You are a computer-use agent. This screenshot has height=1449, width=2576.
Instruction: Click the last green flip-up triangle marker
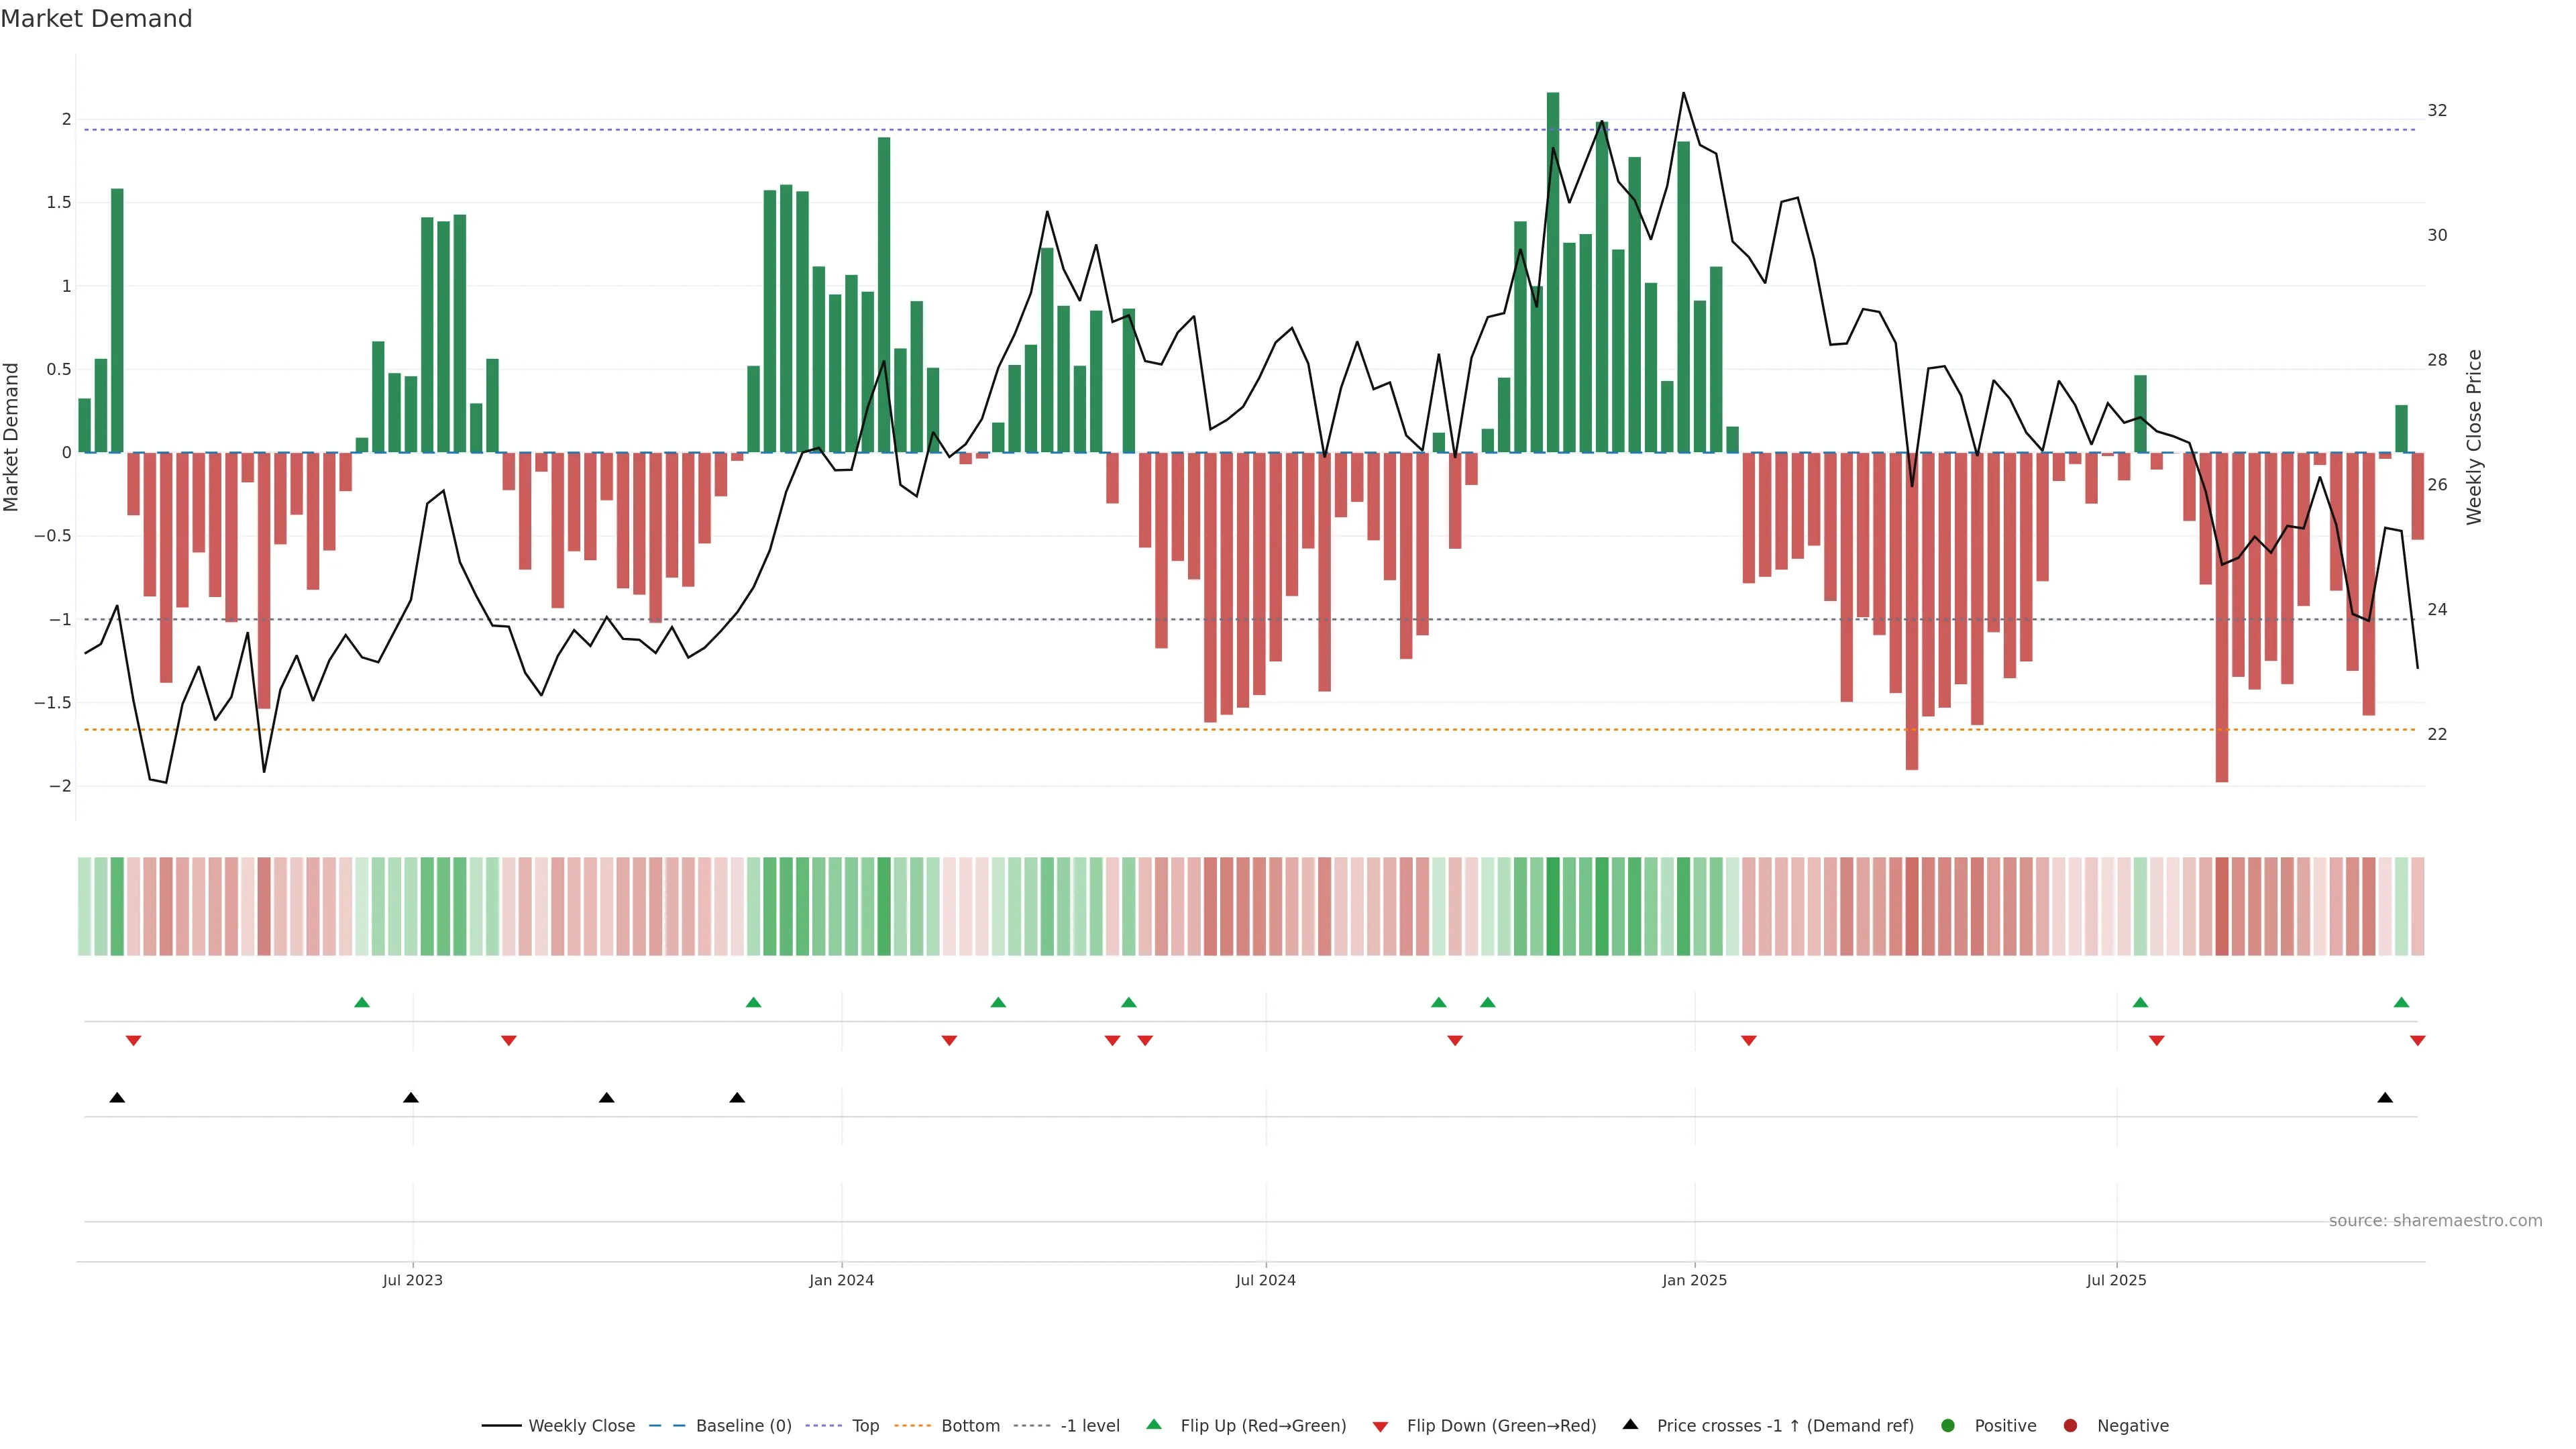pos(2401,1002)
